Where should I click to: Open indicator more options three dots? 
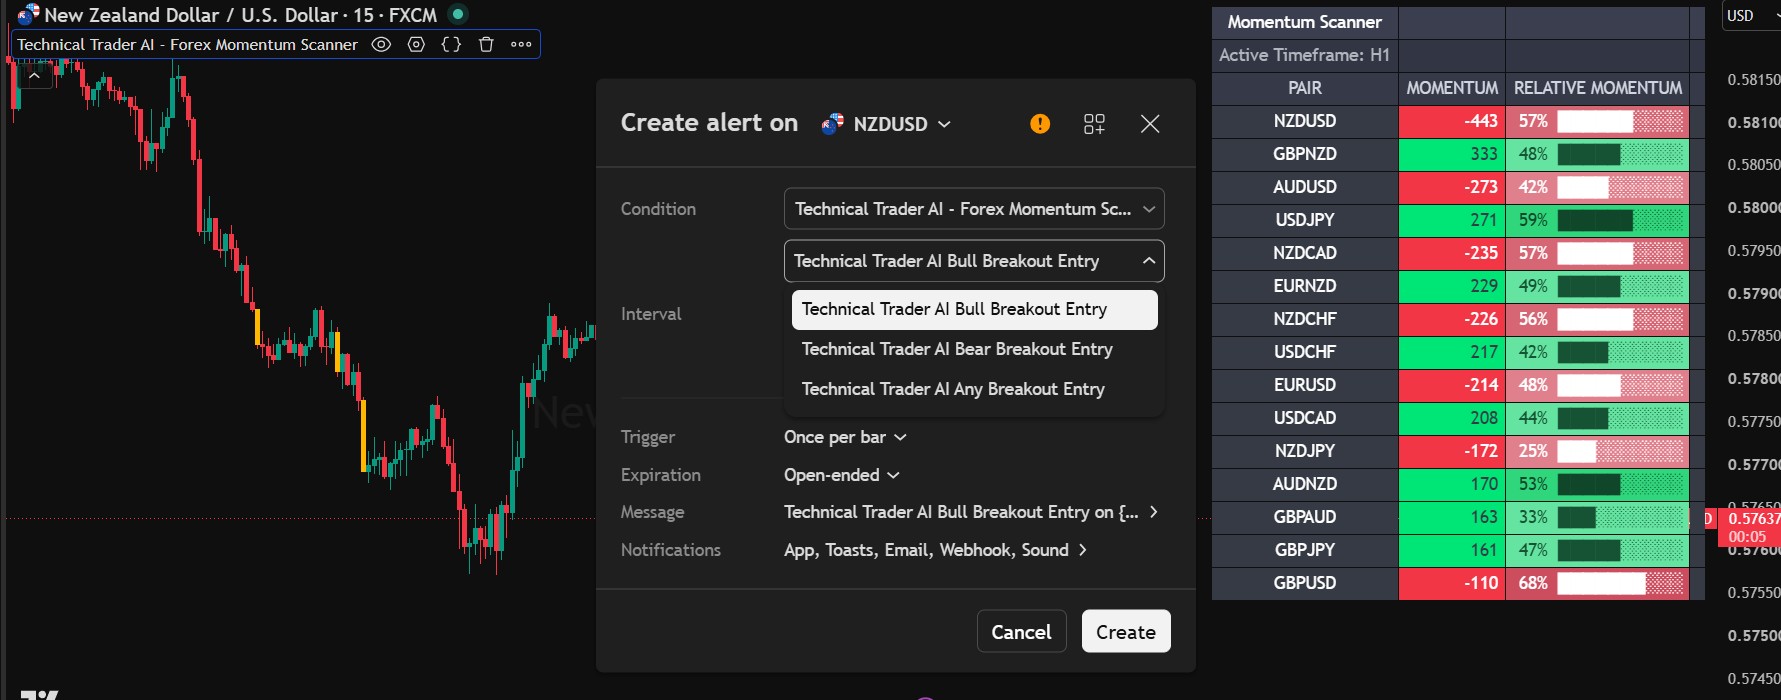[521, 44]
